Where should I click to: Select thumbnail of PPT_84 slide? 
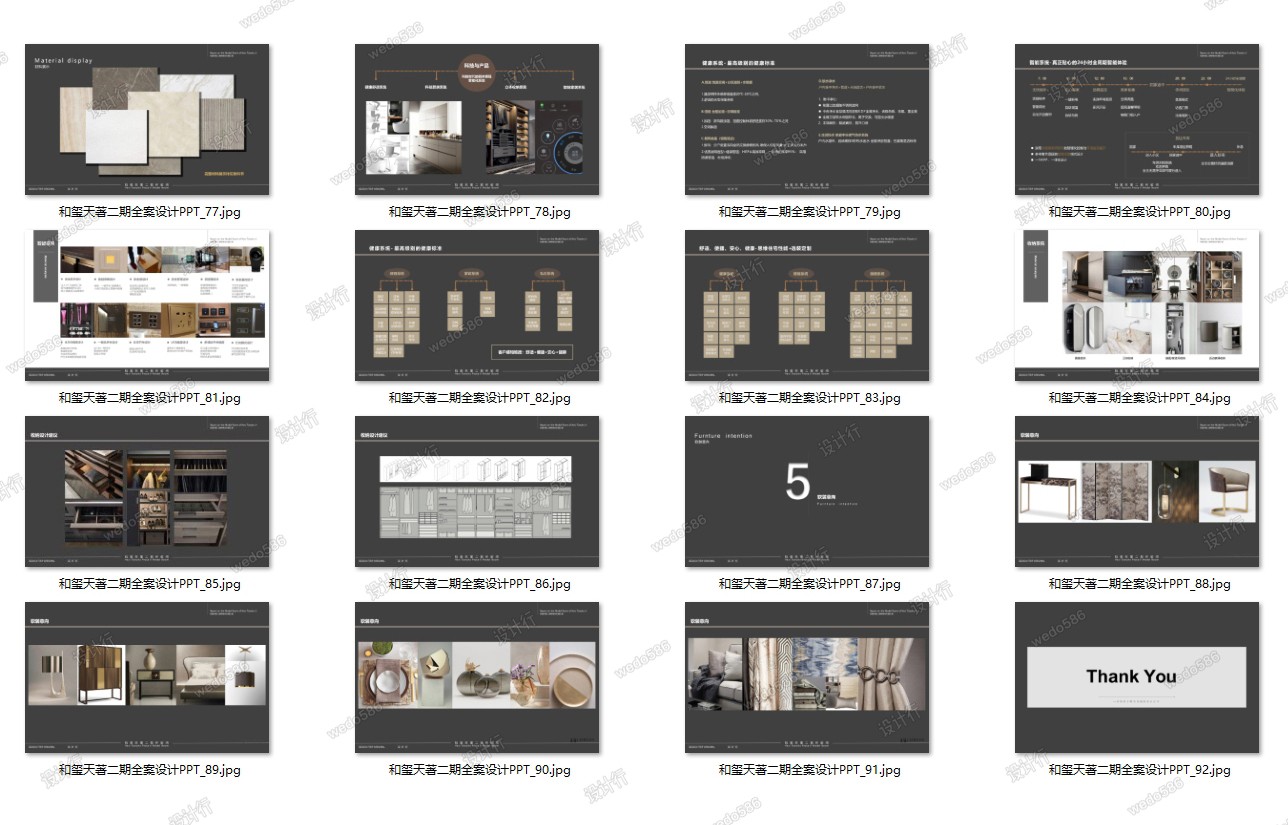(1137, 305)
